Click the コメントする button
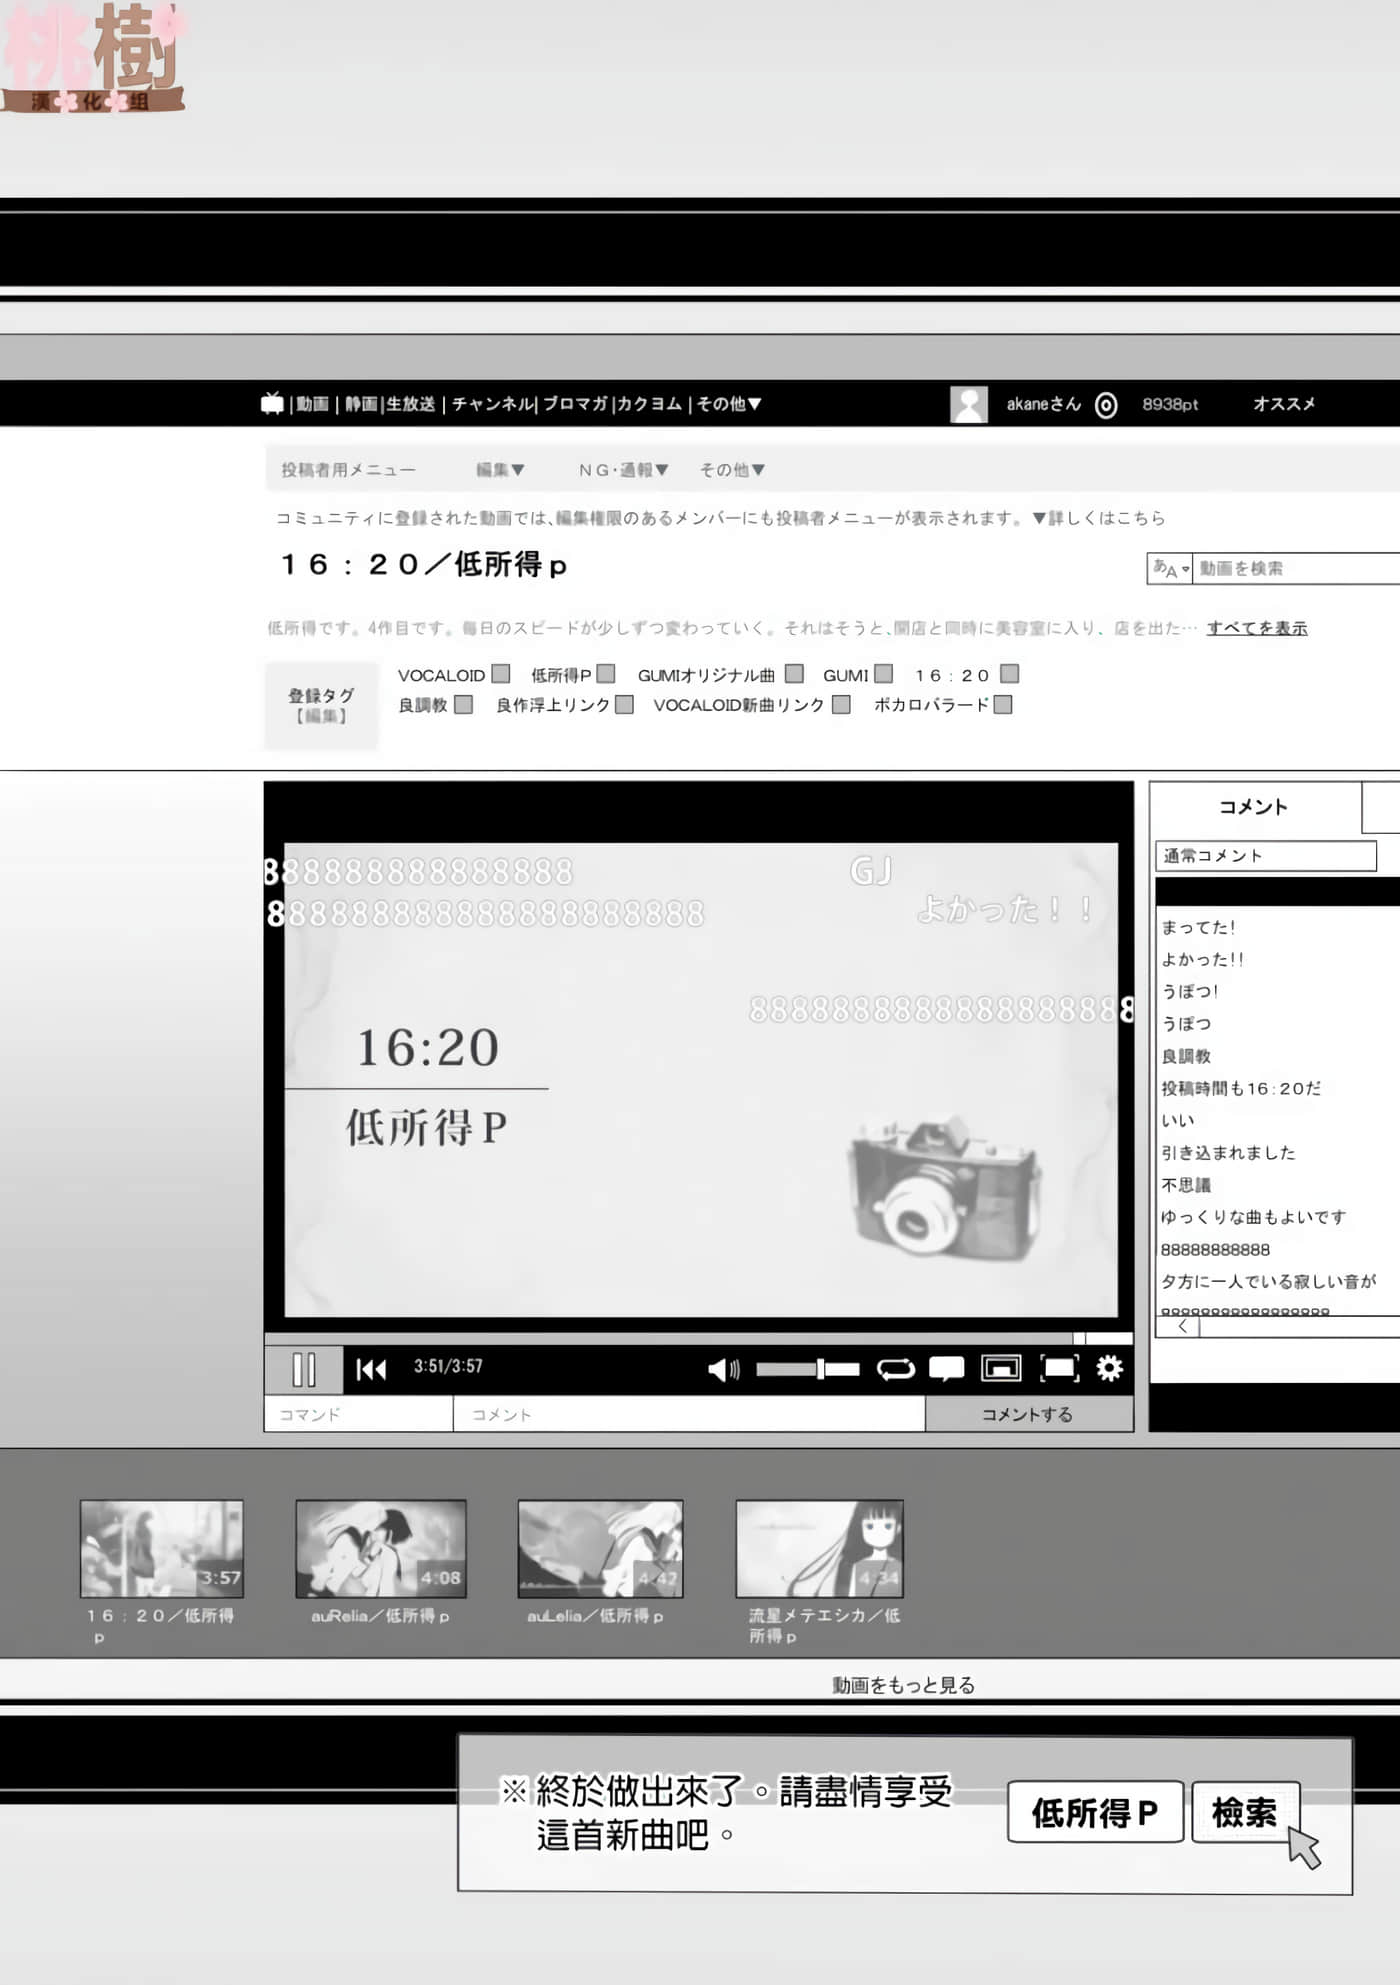The image size is (1400, 1985). click(1027, 1414)
